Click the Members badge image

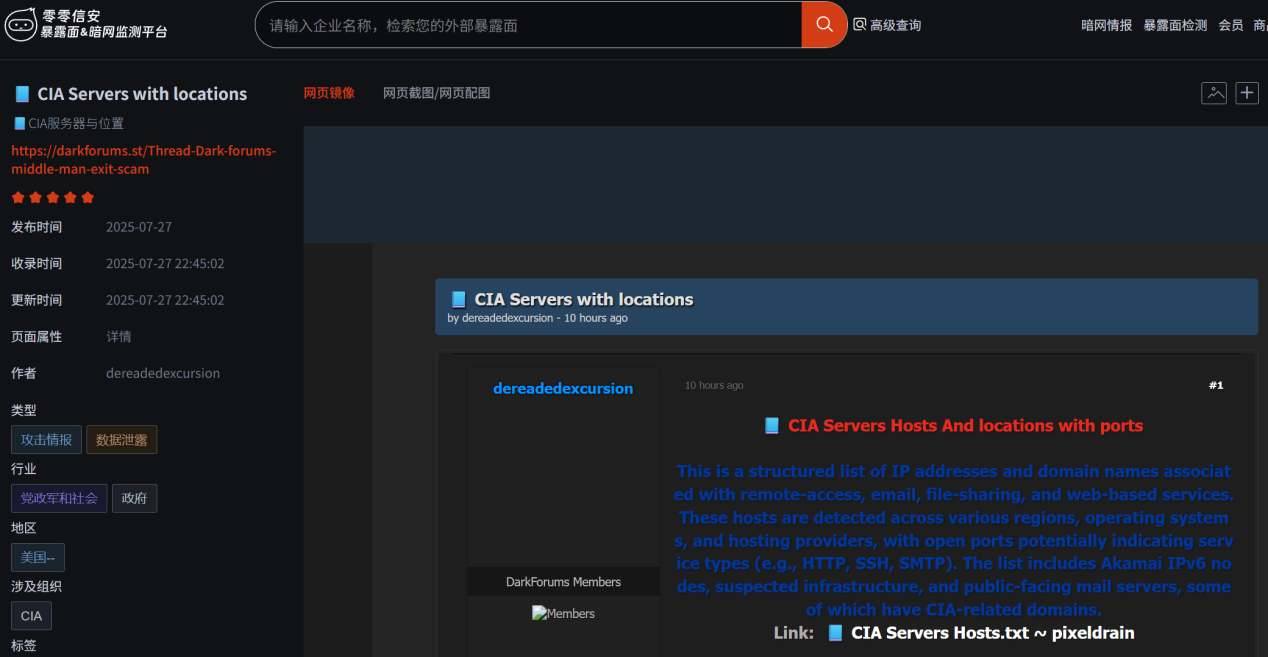[x=563, y=613]
